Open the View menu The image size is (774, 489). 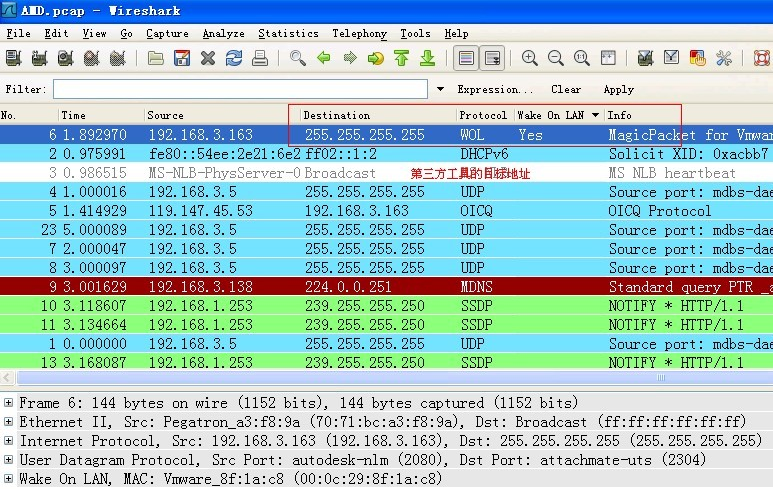[94, 34]
